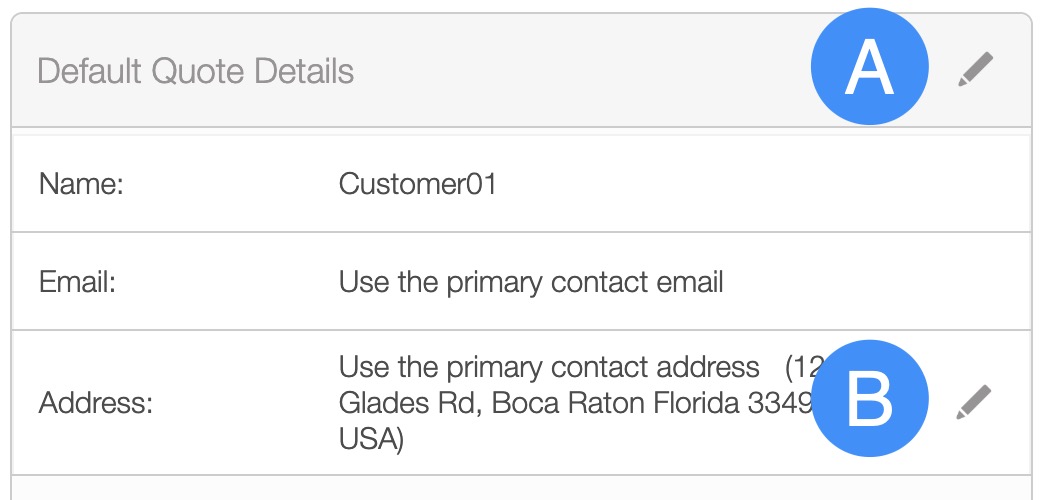Click the word "Customer01" beside the Name label
Screen dimensions: 1042x500
pos(417,184)
